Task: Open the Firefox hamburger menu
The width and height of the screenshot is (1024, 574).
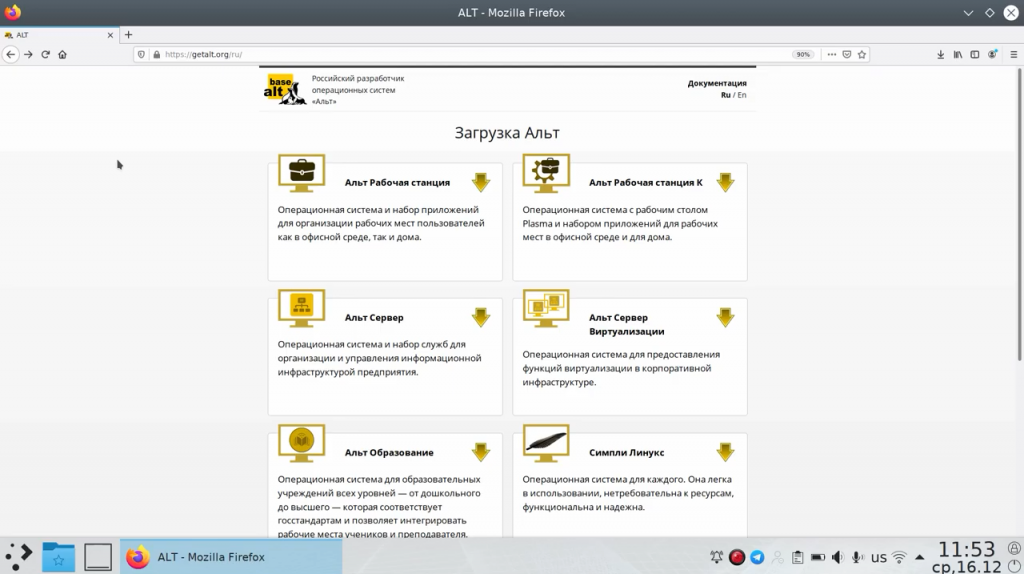Action: pos(1014,54)
